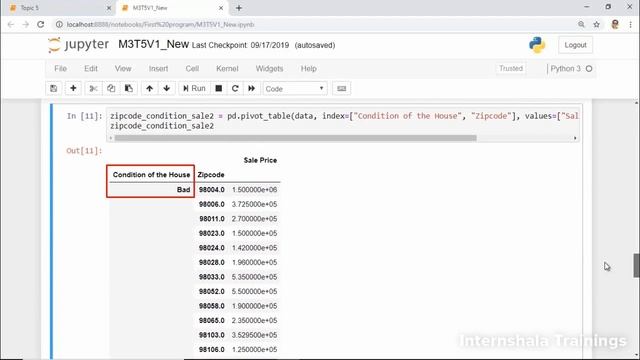Screen dimensions: 640x360
Task: Click the Logout button
Action: point(576,45)
